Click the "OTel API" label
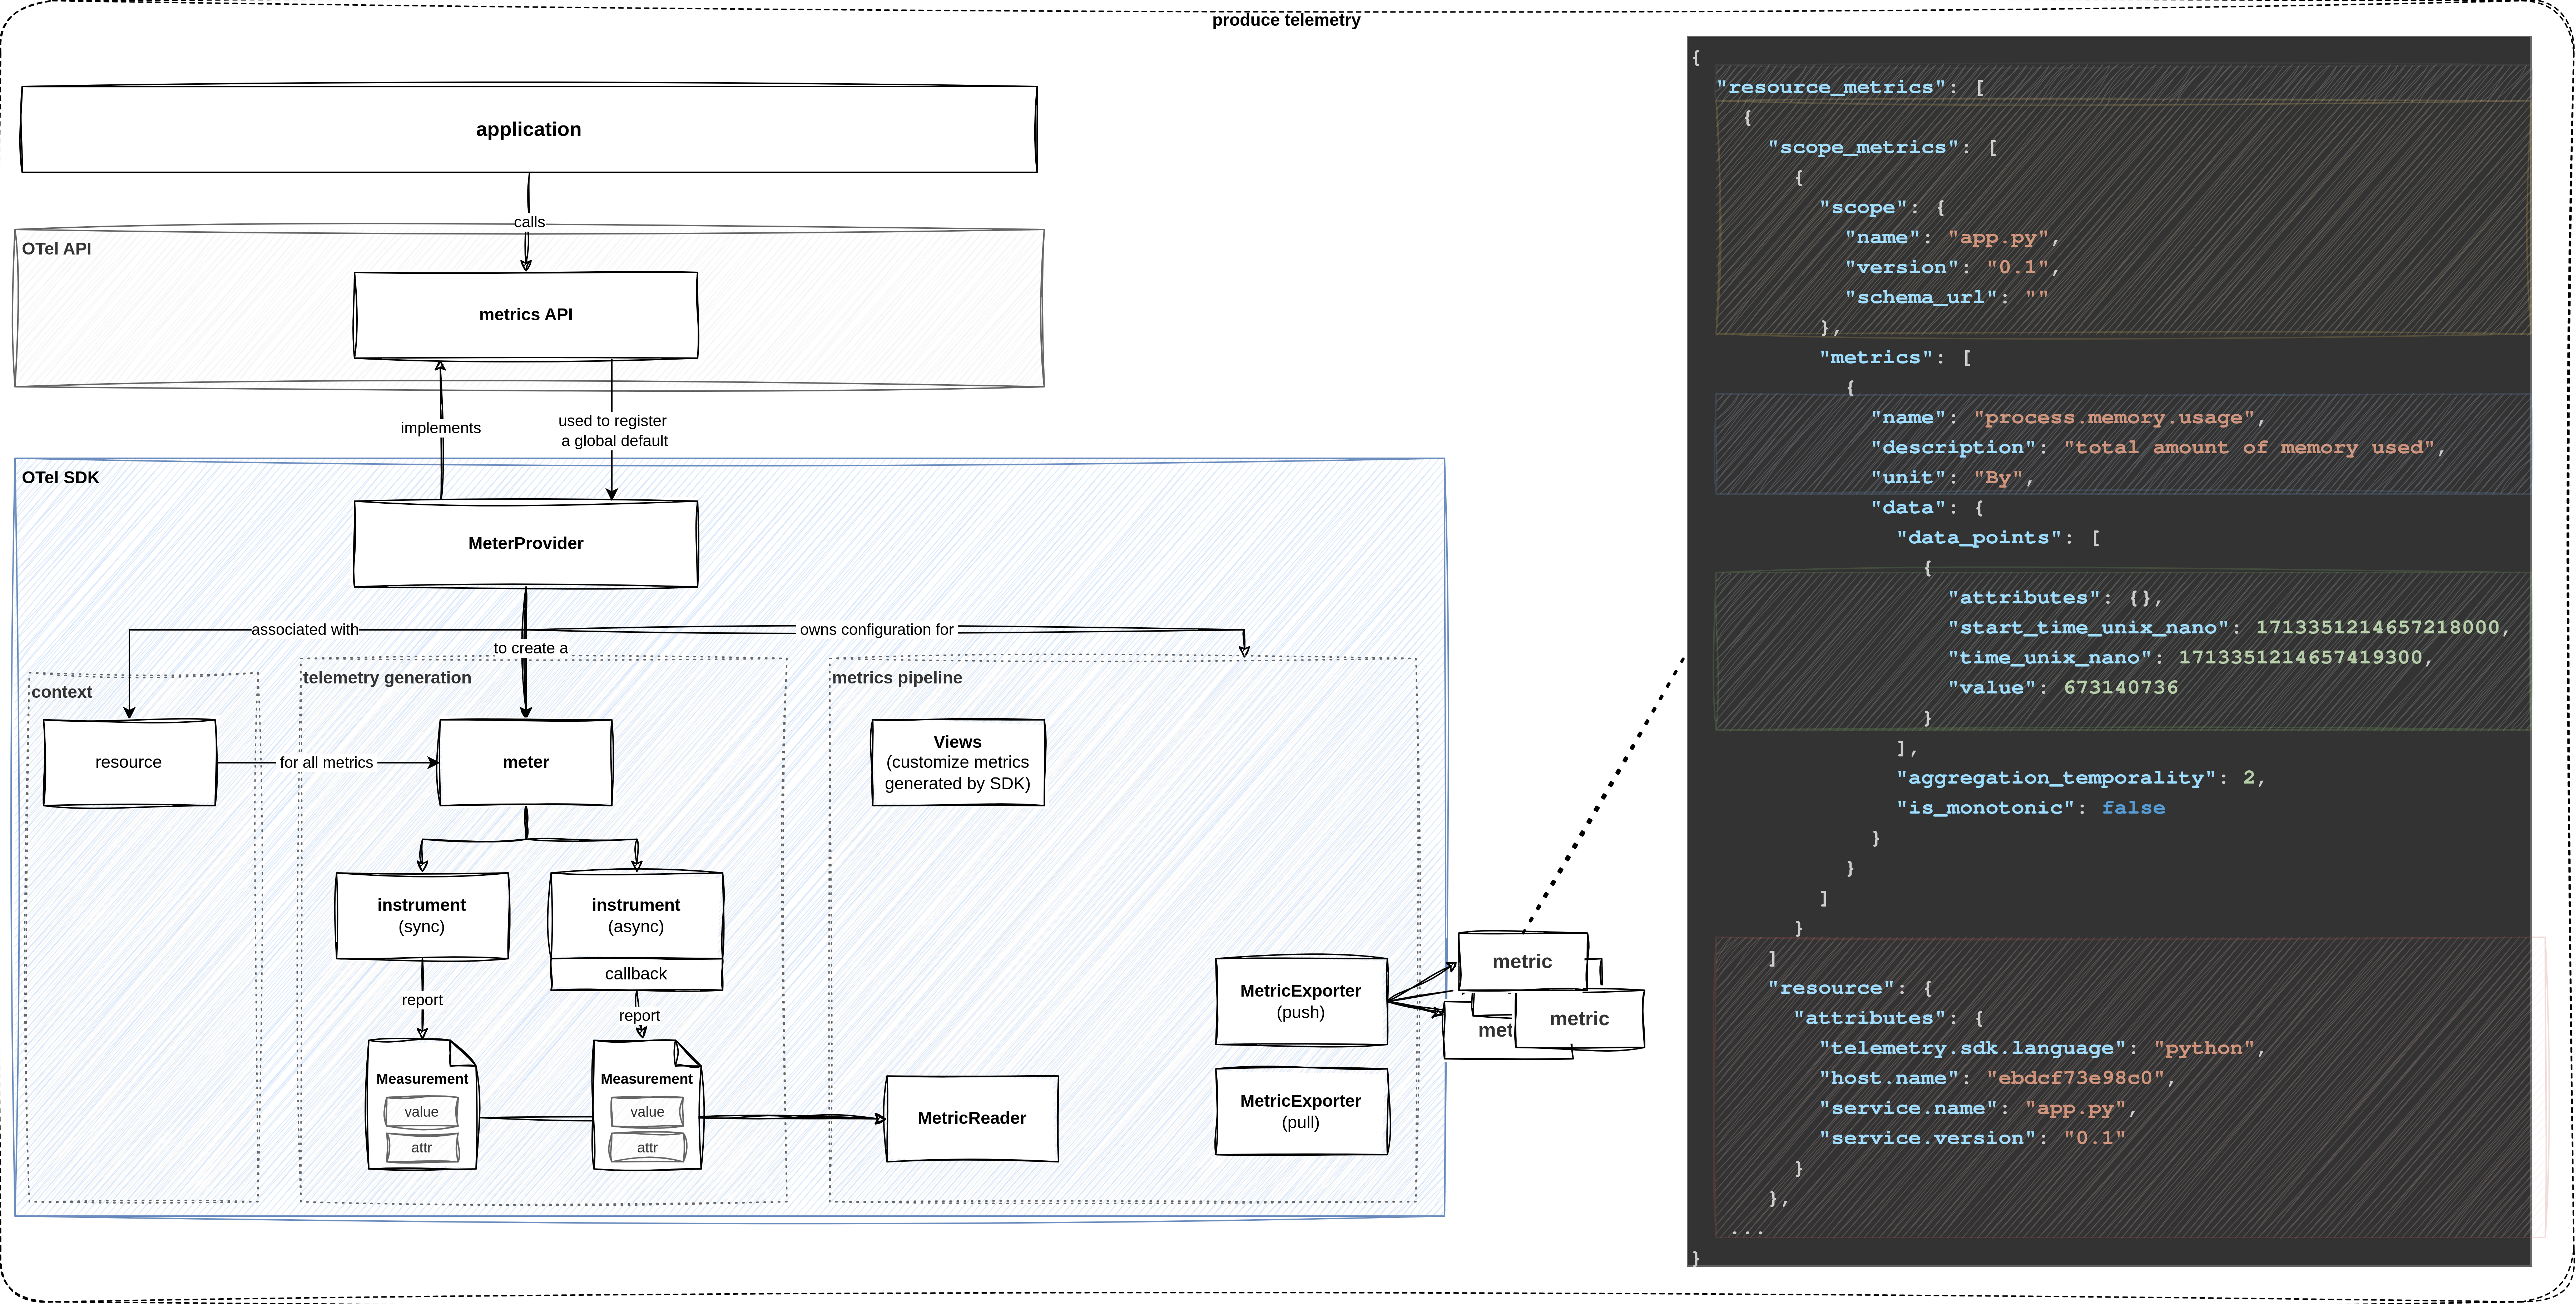The height and width of the screenshot is (1304, 2576). coord(57,249)
